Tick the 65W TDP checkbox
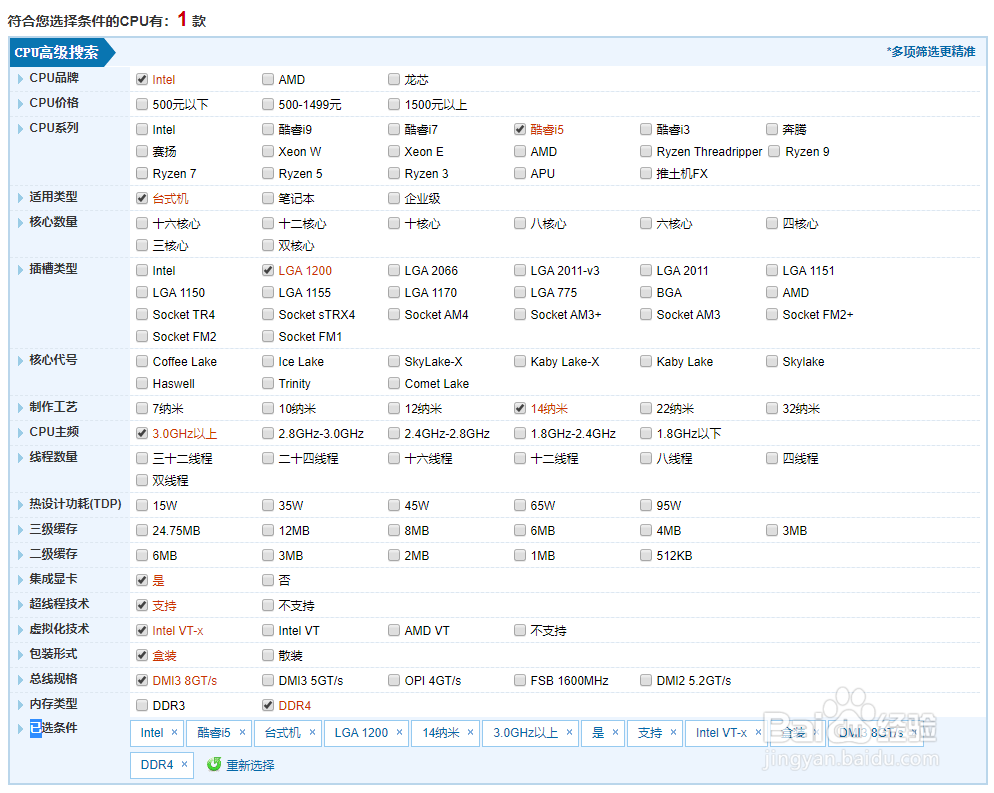The width and height of the screenshot is (994, 793). tap(520, 505)
